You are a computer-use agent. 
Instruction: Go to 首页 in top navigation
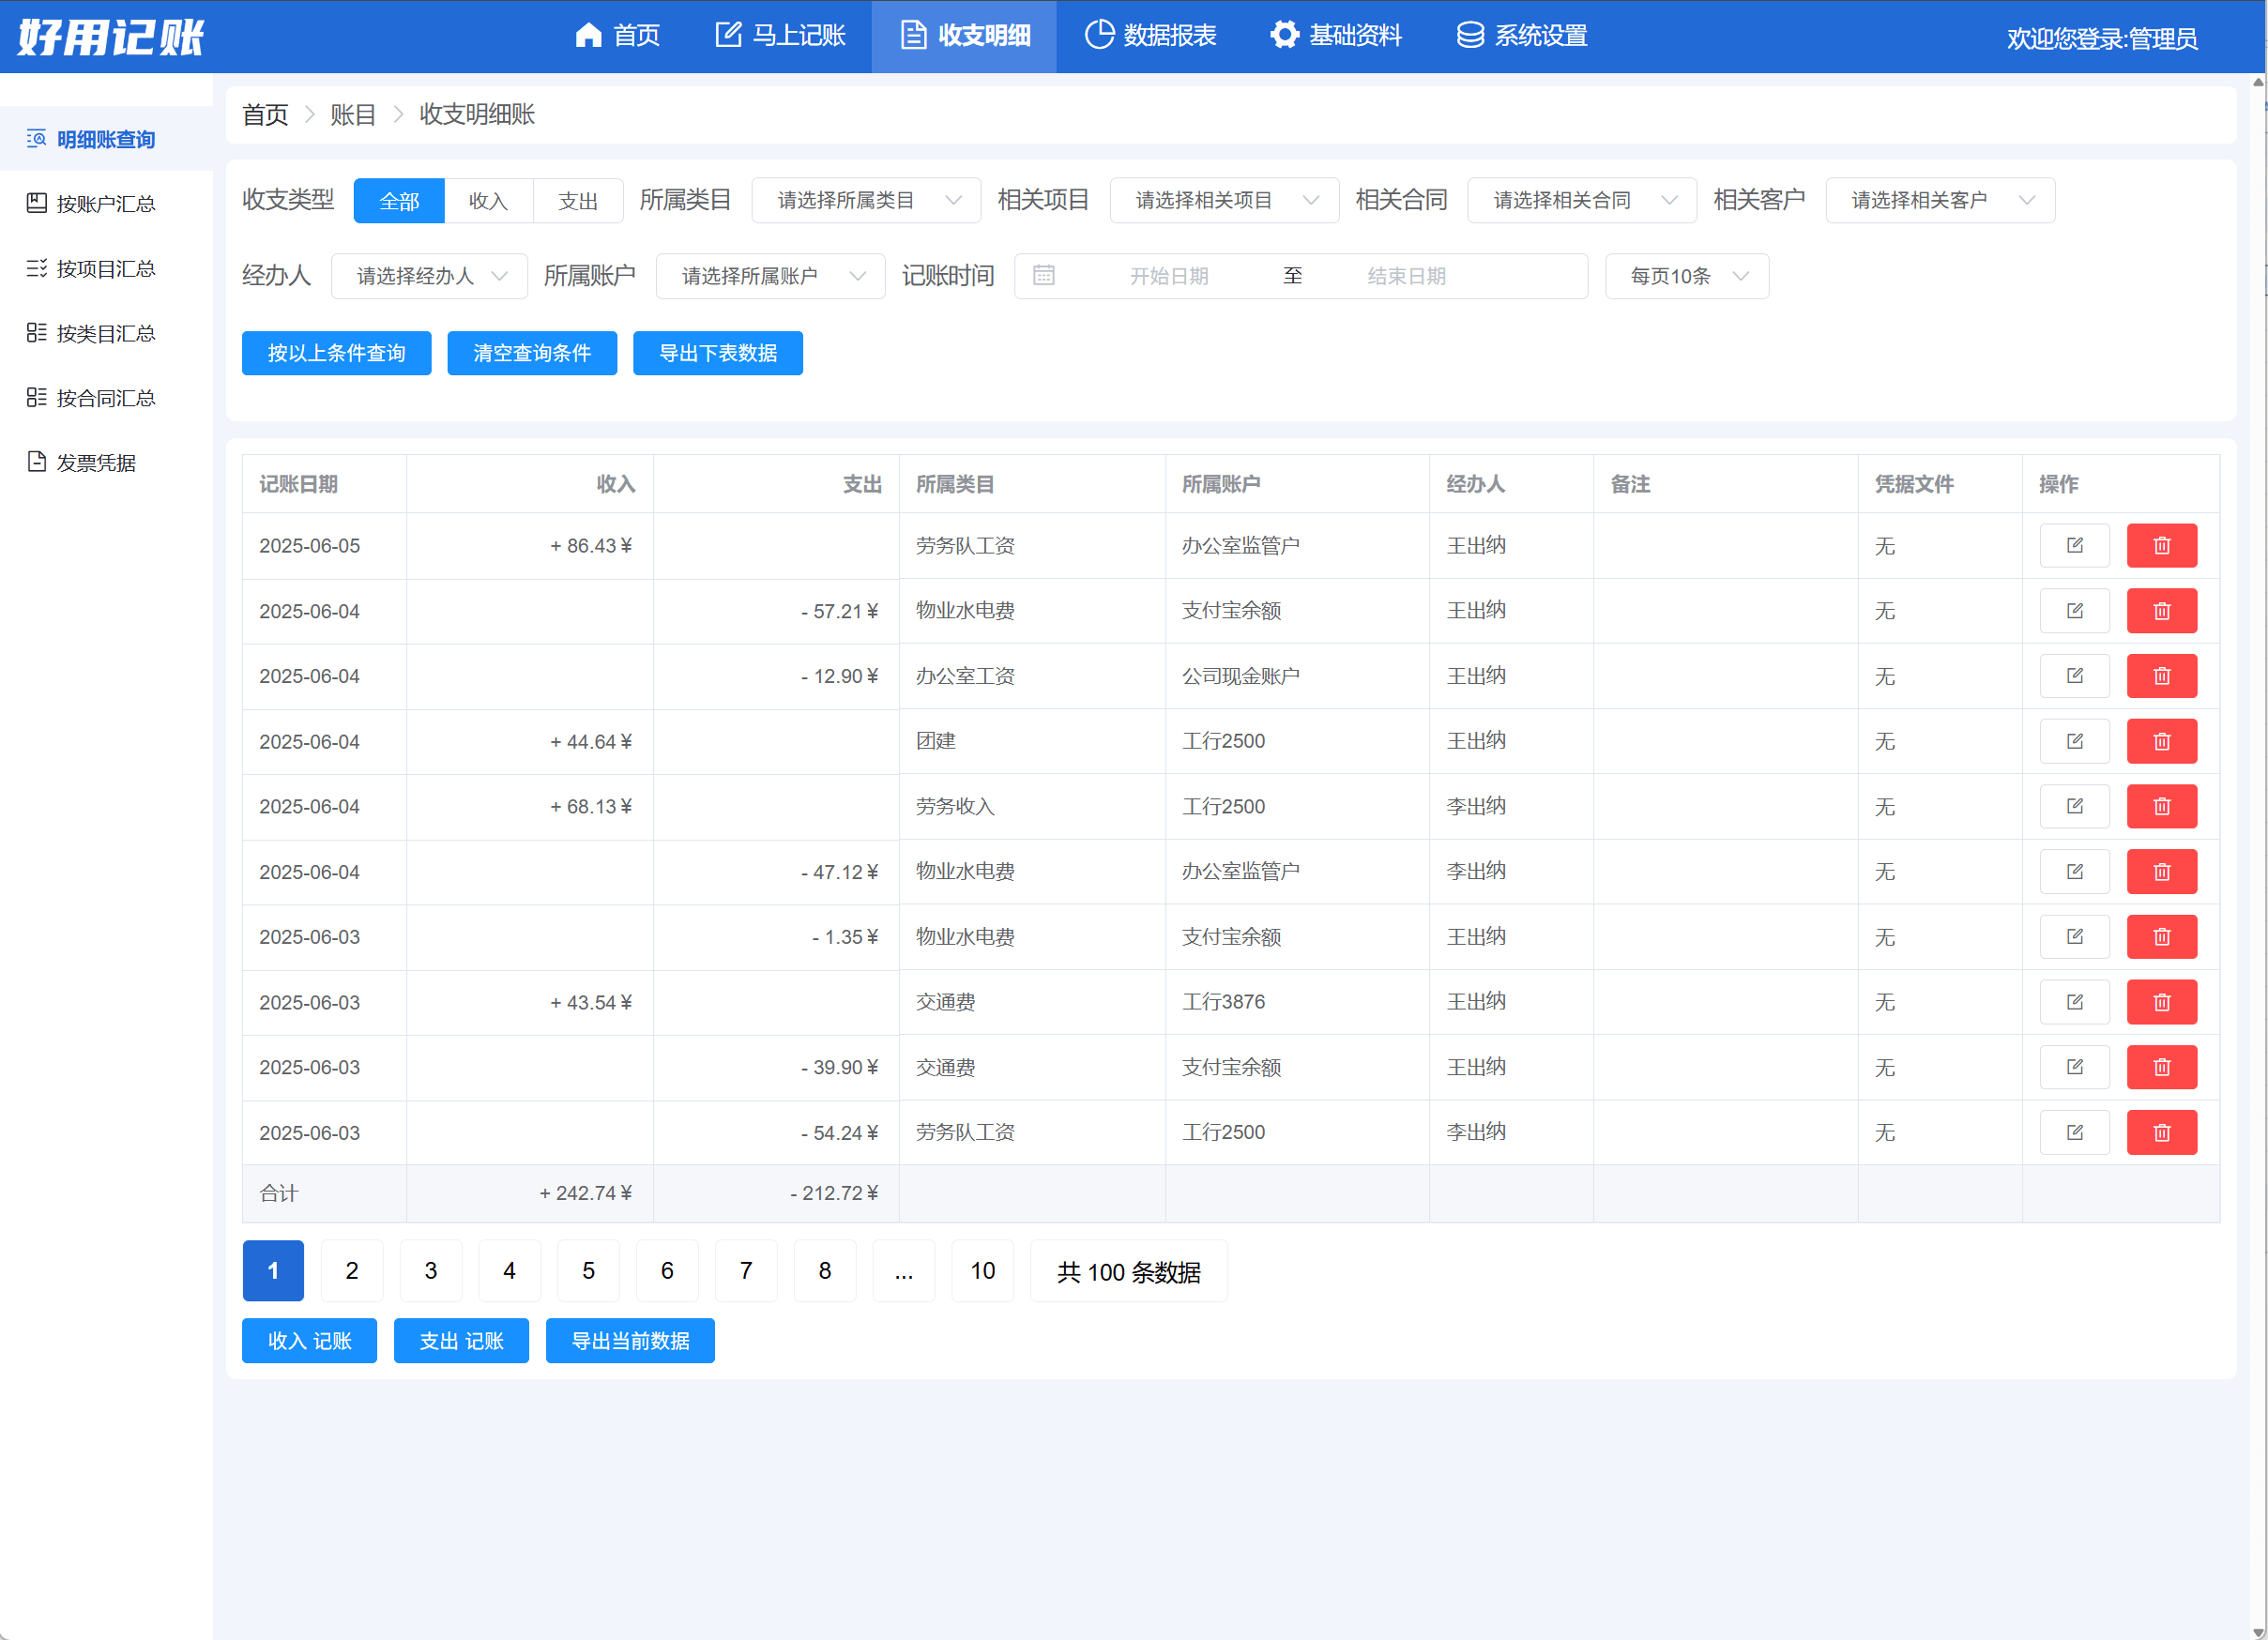[x=617, y=36]
